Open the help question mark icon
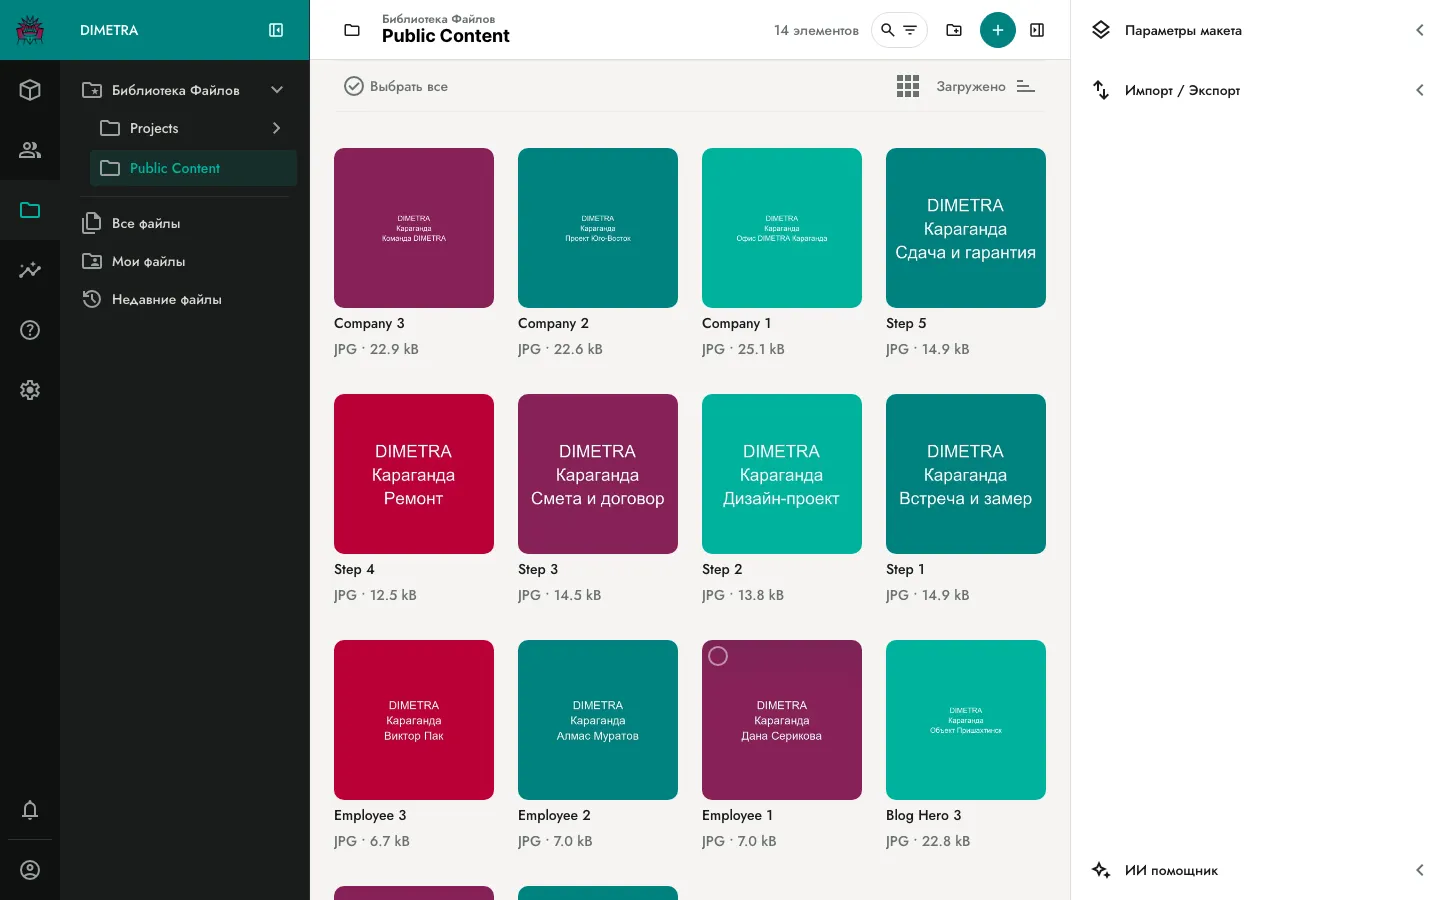 [30, 330]
